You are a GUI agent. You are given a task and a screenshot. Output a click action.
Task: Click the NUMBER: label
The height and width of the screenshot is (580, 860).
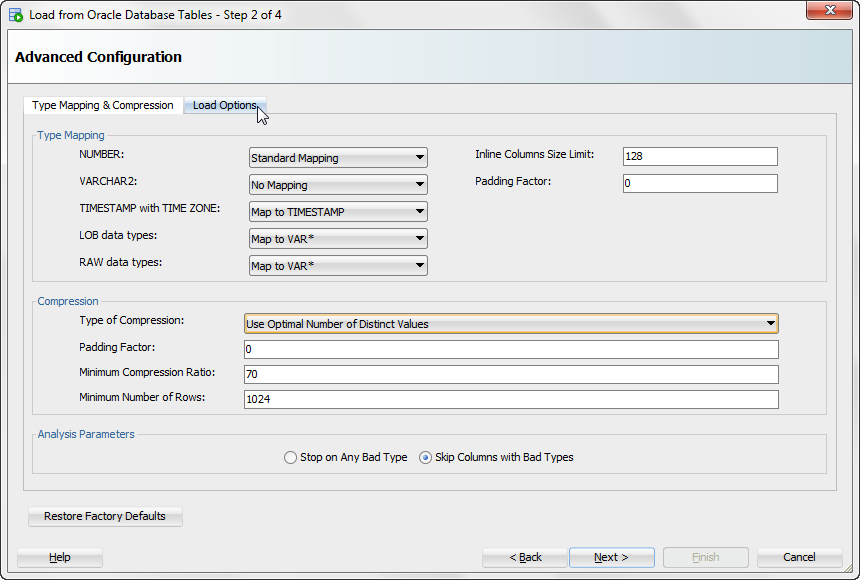click(101, 154)
